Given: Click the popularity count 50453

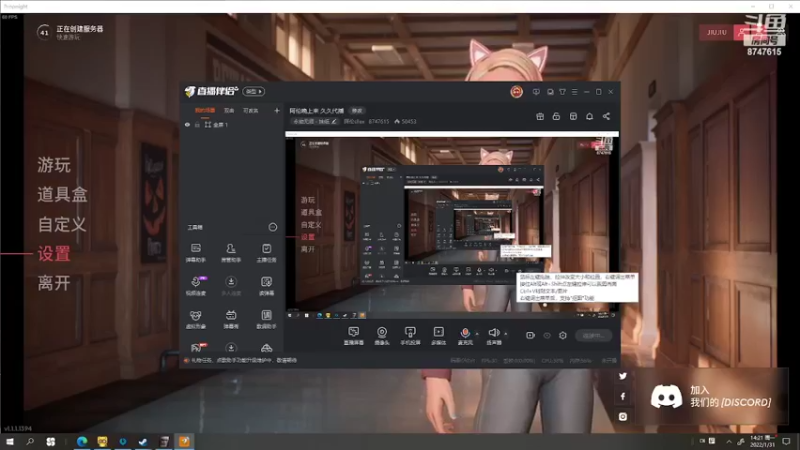Looking at the screenshot, I should pos(406,121).
